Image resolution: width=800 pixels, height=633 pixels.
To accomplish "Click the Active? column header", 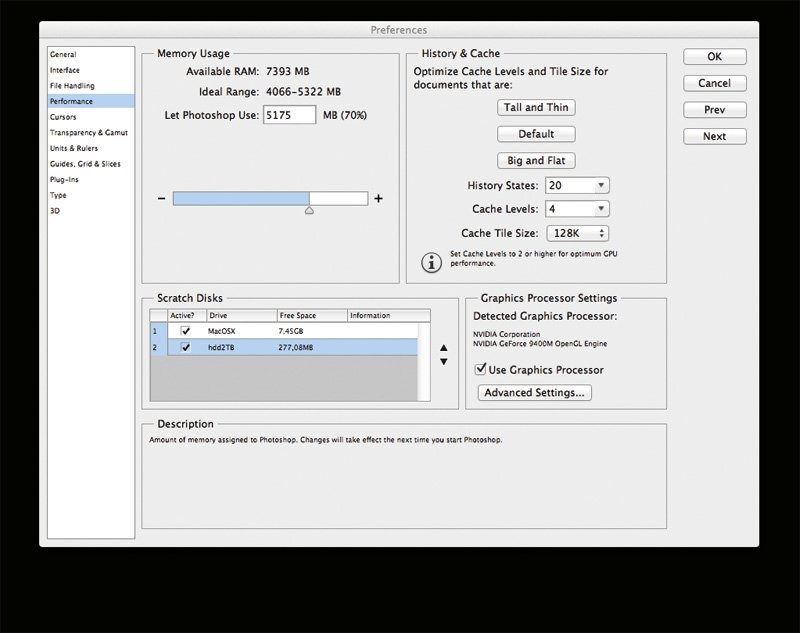I will (x=187, y=316).
